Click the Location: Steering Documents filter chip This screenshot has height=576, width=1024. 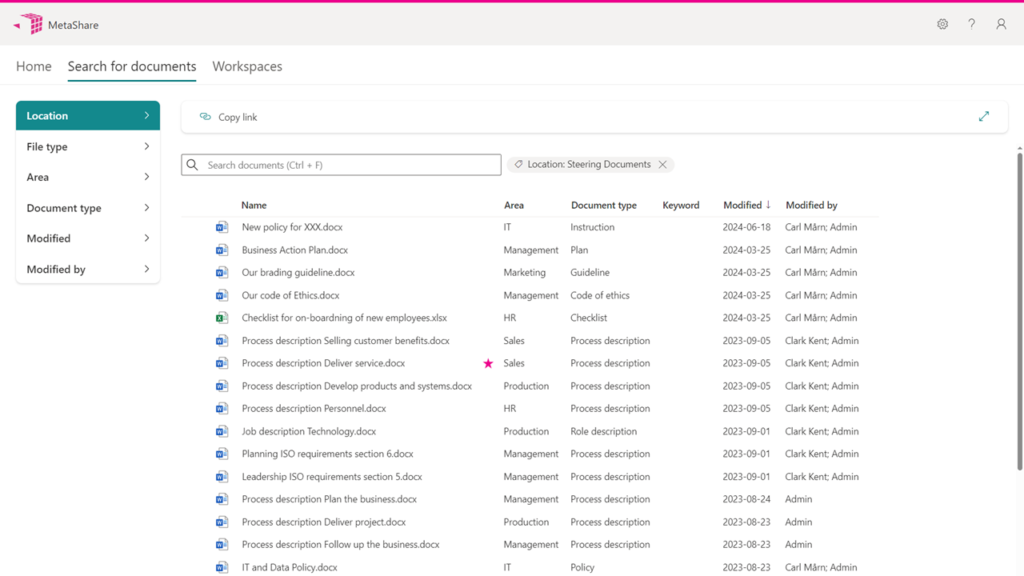tap(590, 165)
